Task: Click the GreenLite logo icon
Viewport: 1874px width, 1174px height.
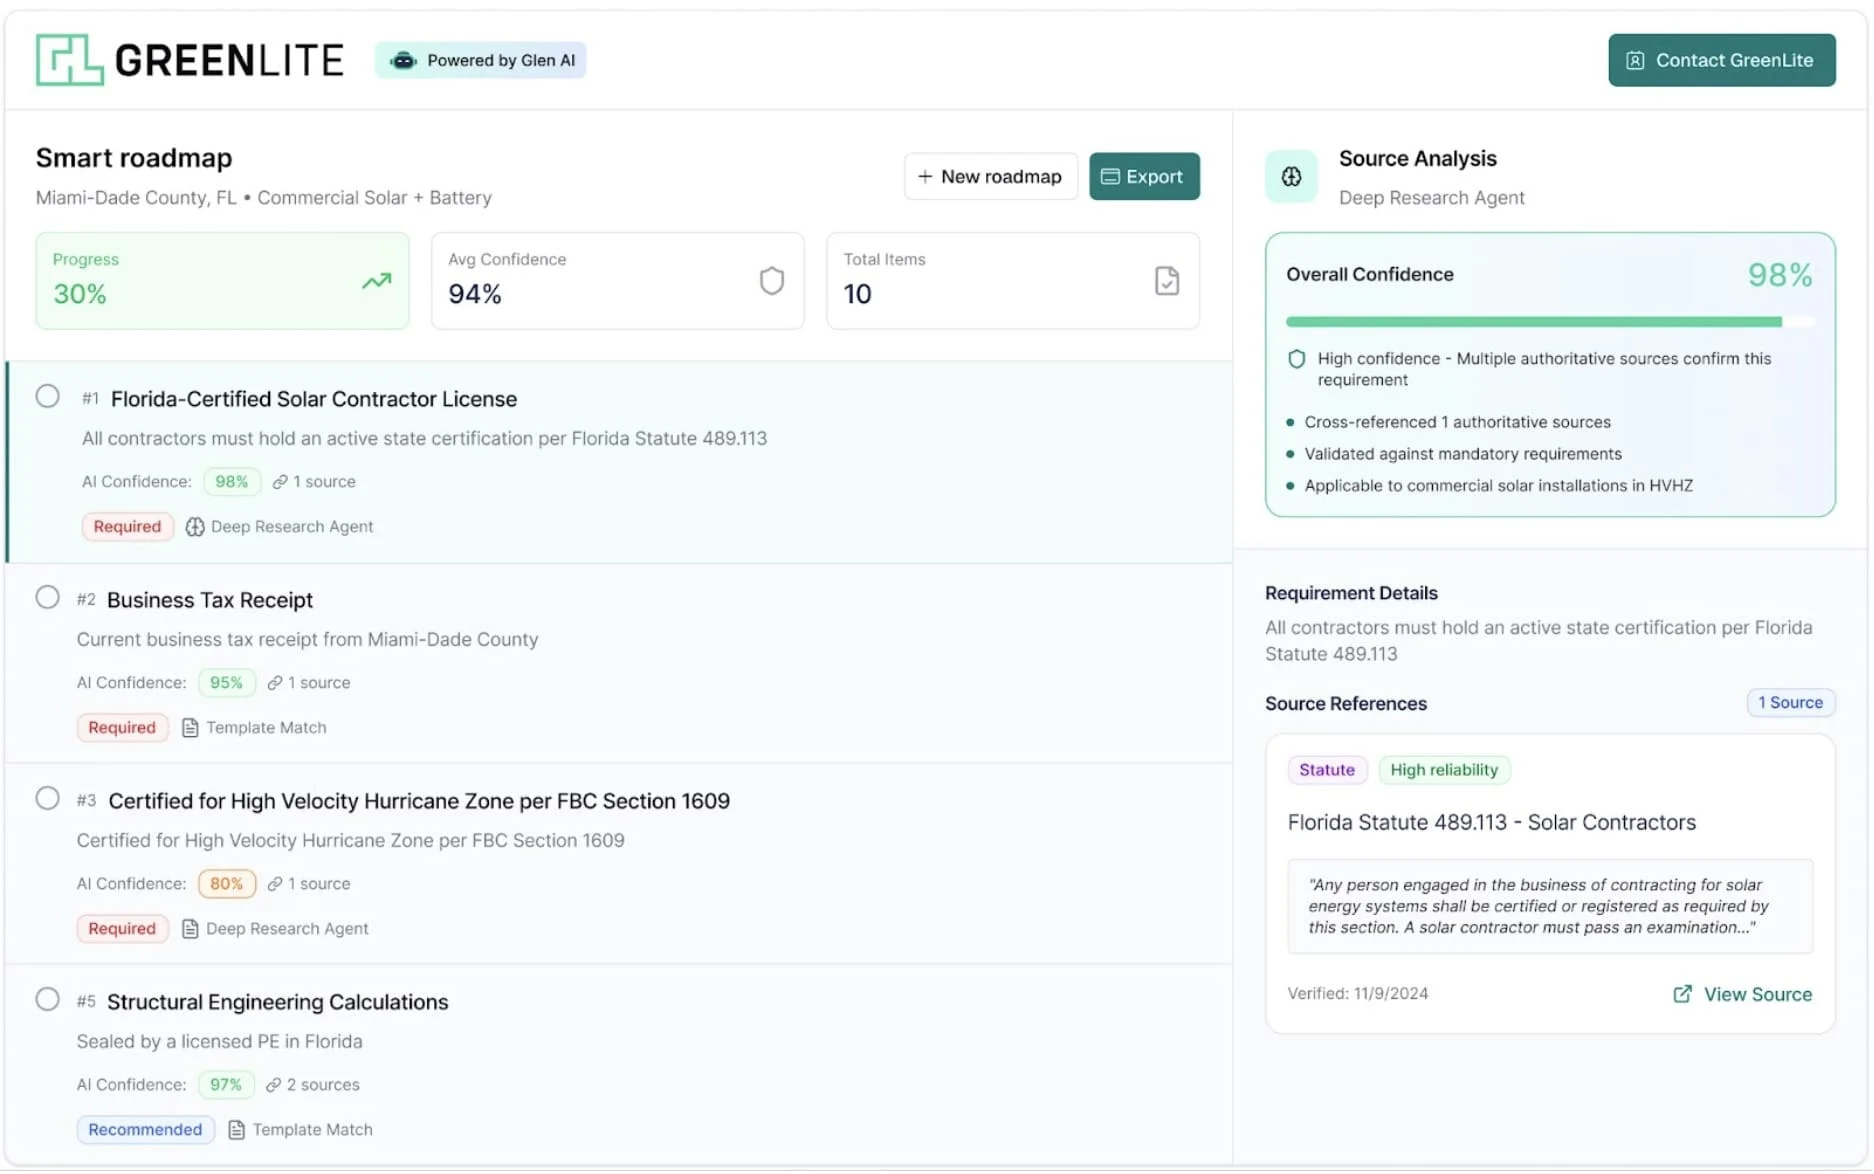Action: [x=69, y=60]
